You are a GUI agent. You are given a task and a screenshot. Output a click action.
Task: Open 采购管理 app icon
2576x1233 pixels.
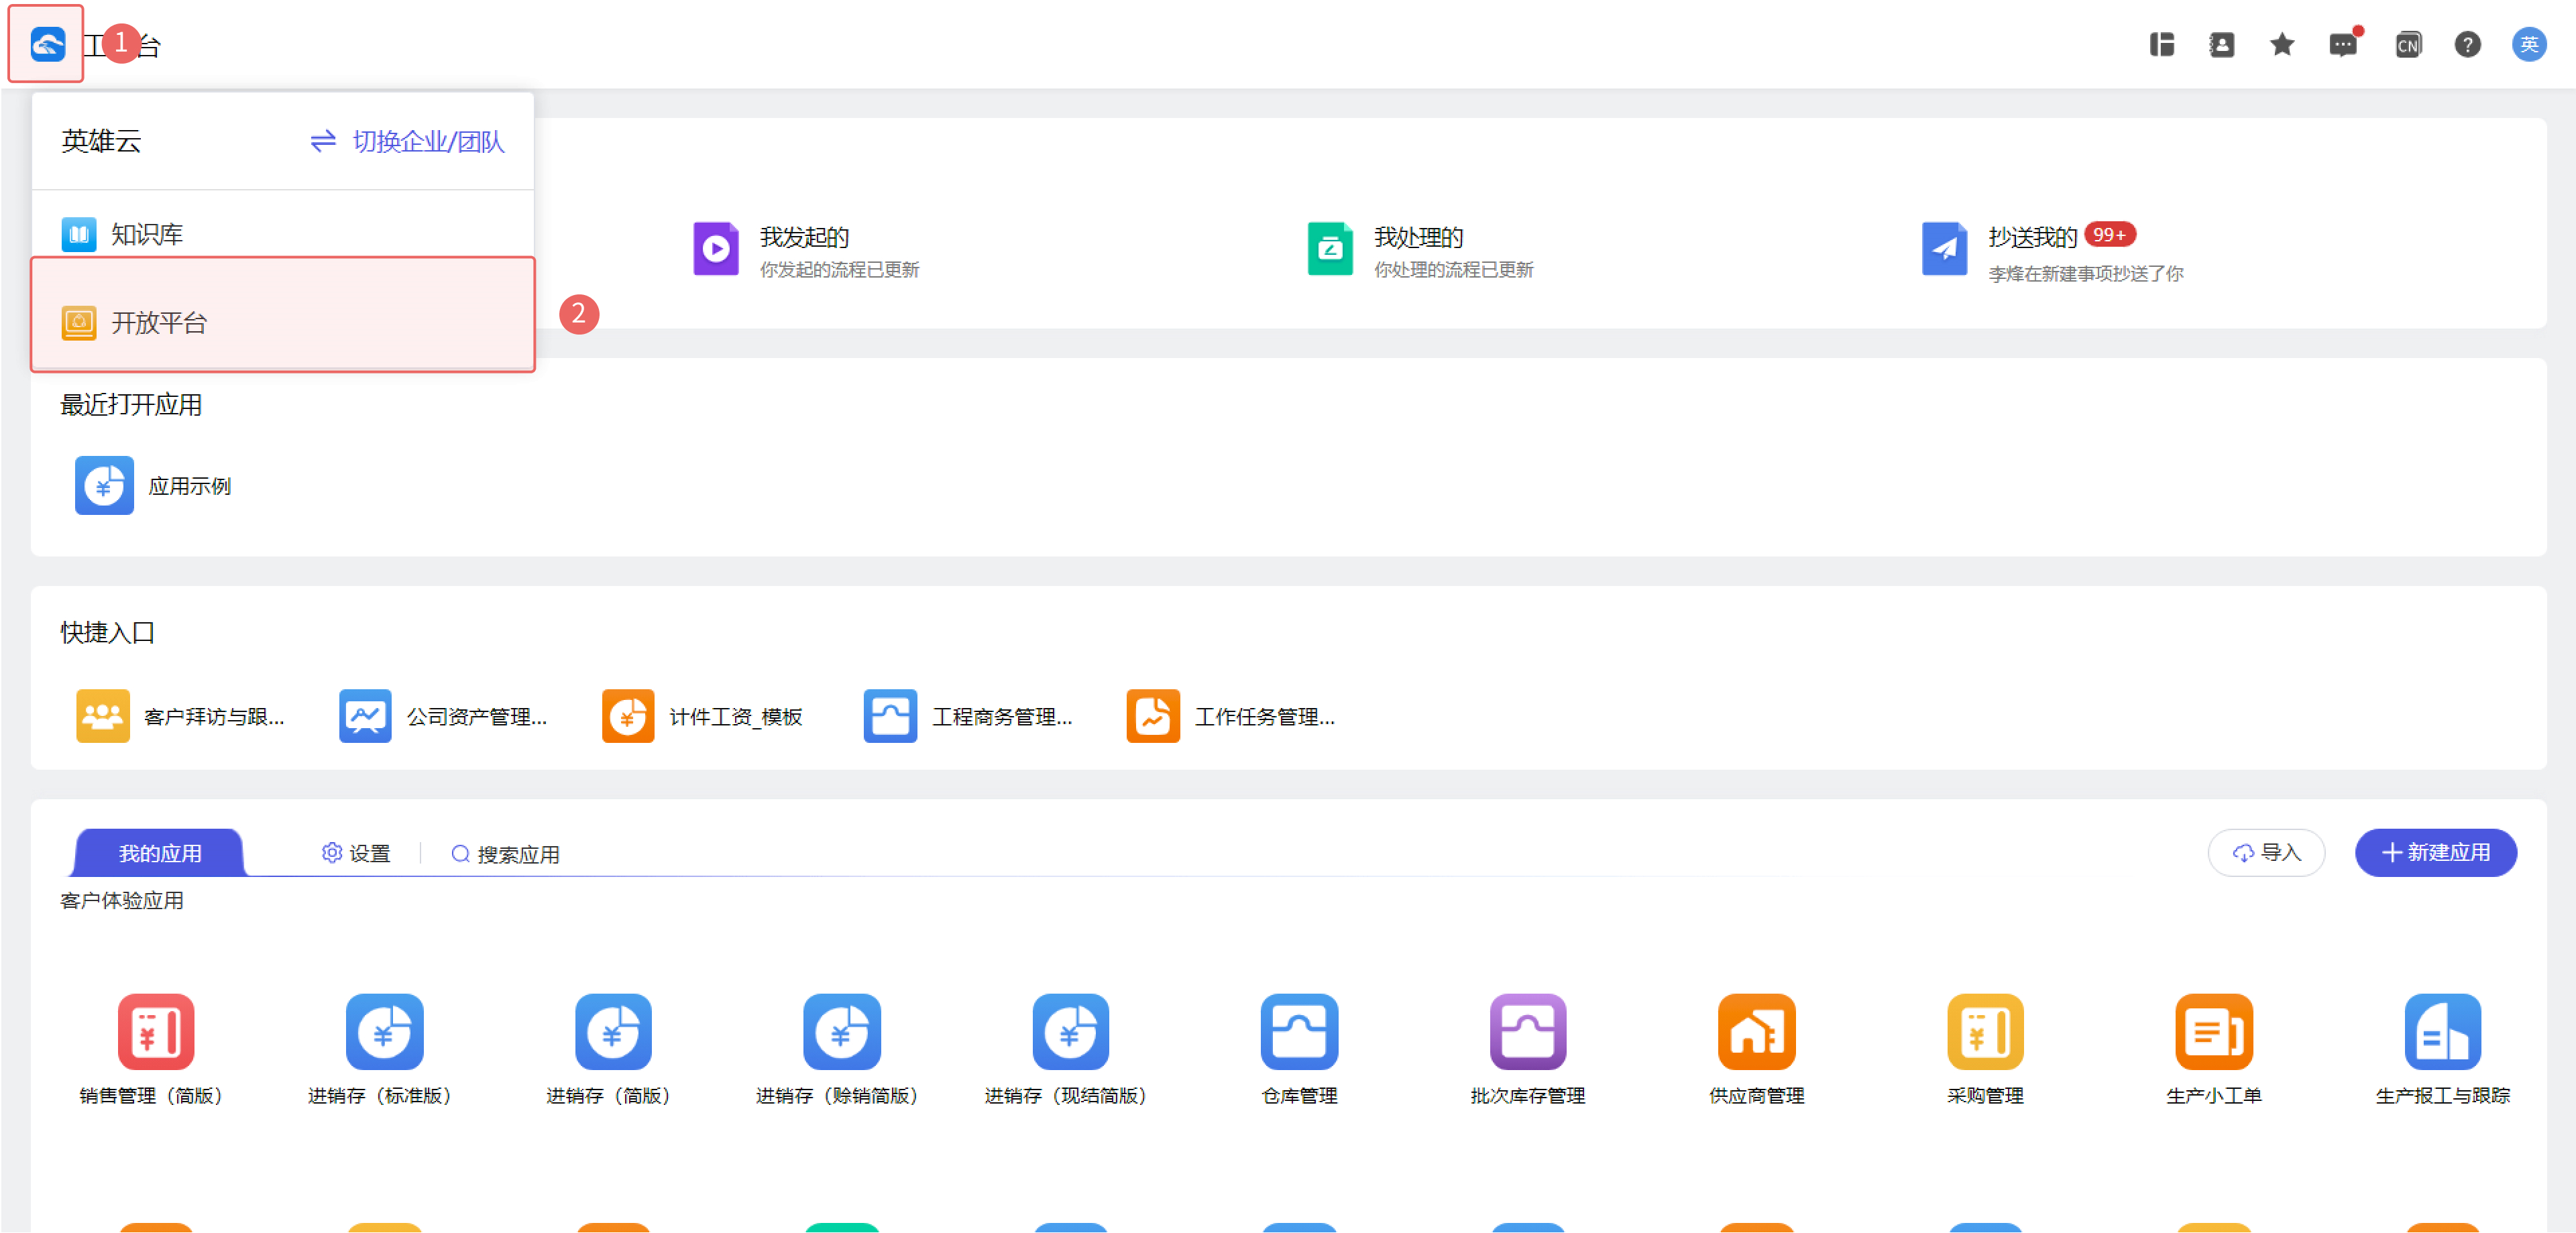coord(1985,1031)
